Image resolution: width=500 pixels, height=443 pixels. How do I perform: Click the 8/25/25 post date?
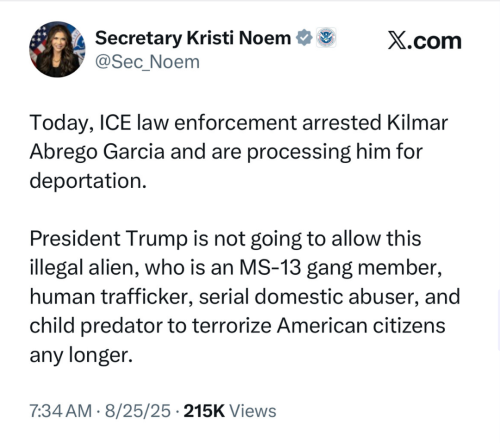point(138,411)
